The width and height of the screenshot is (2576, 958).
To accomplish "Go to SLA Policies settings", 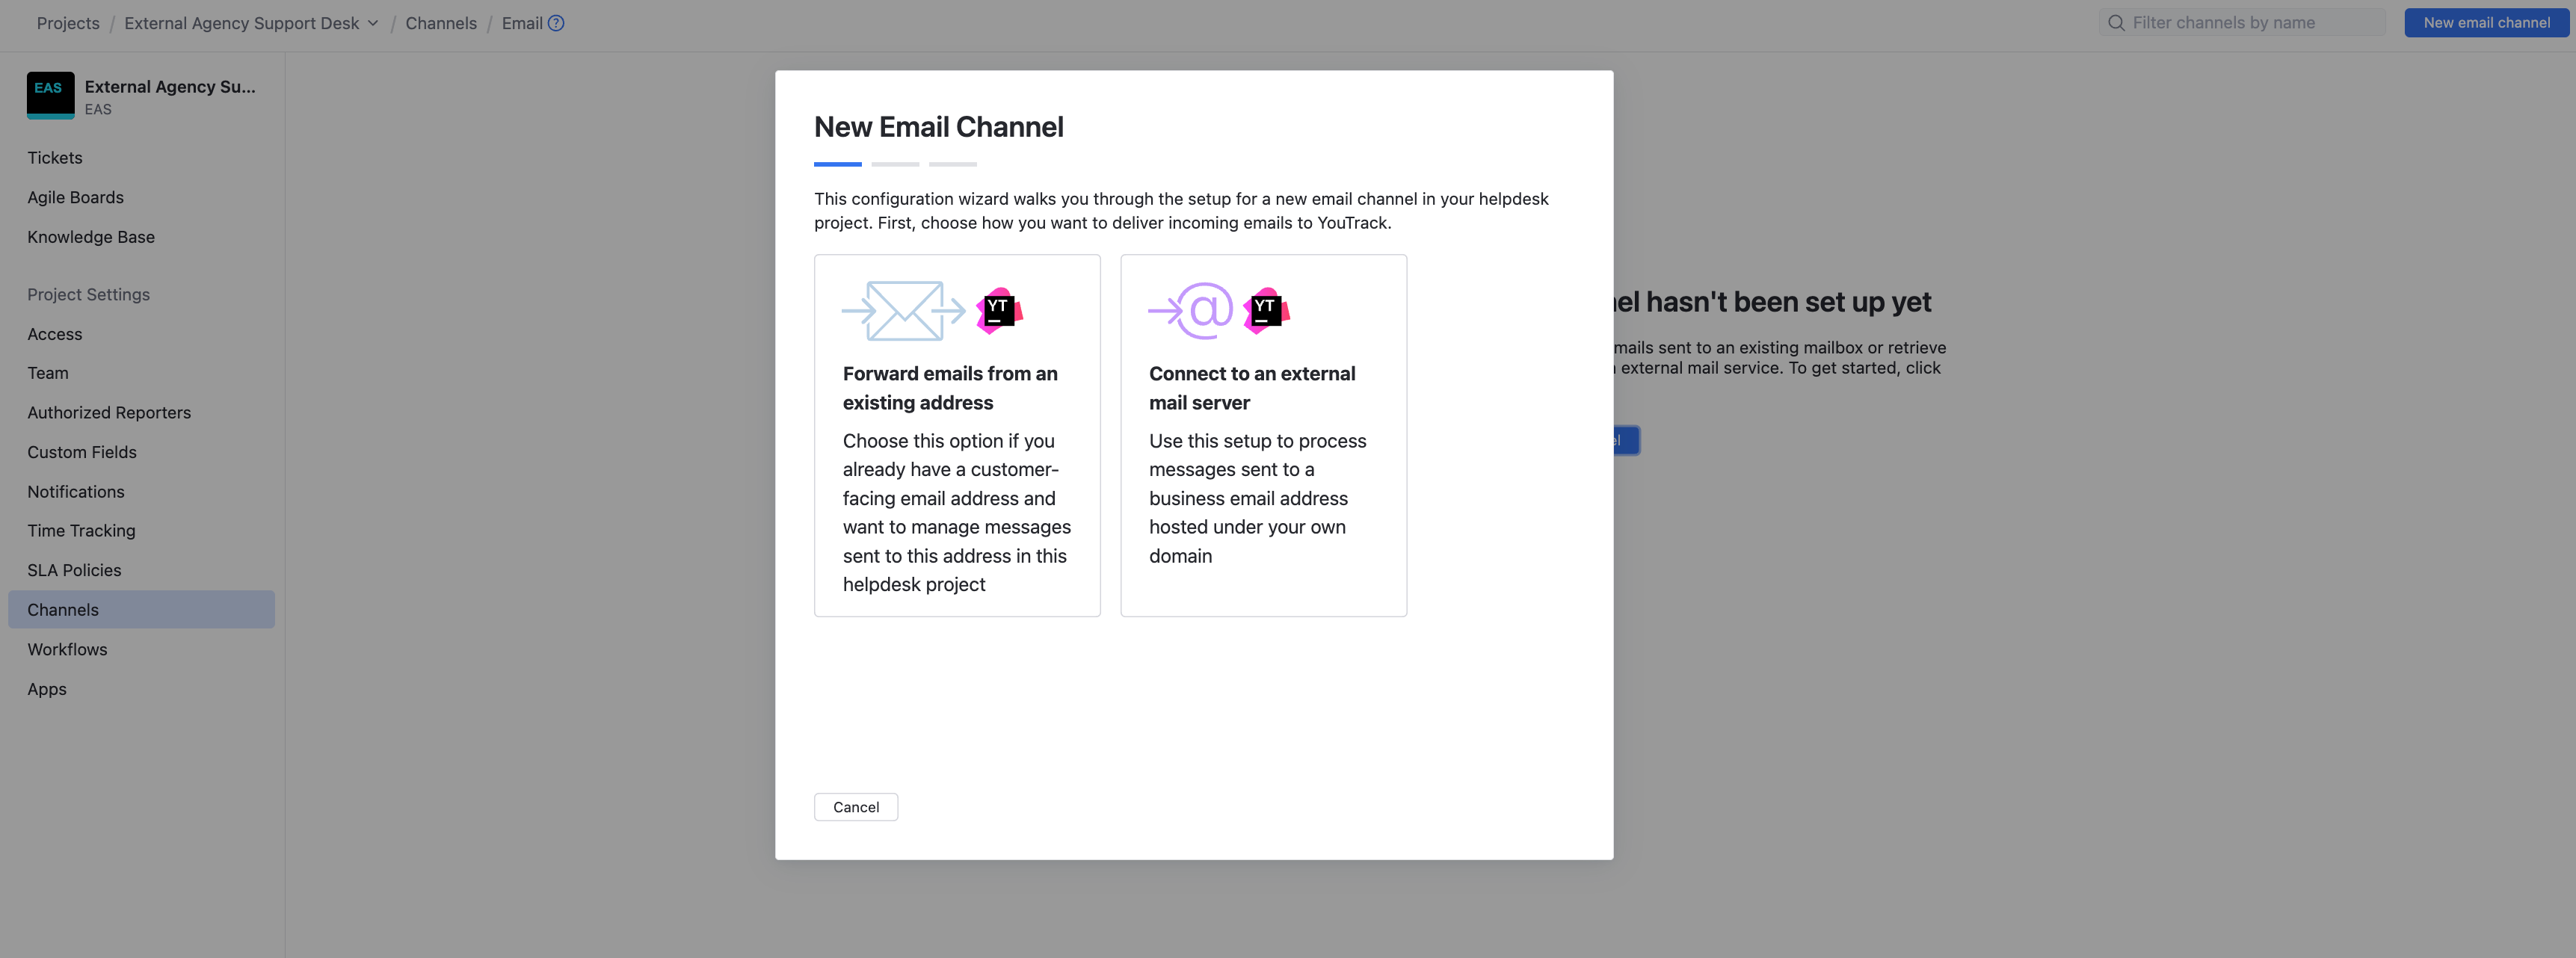I will tap(73, 570).
